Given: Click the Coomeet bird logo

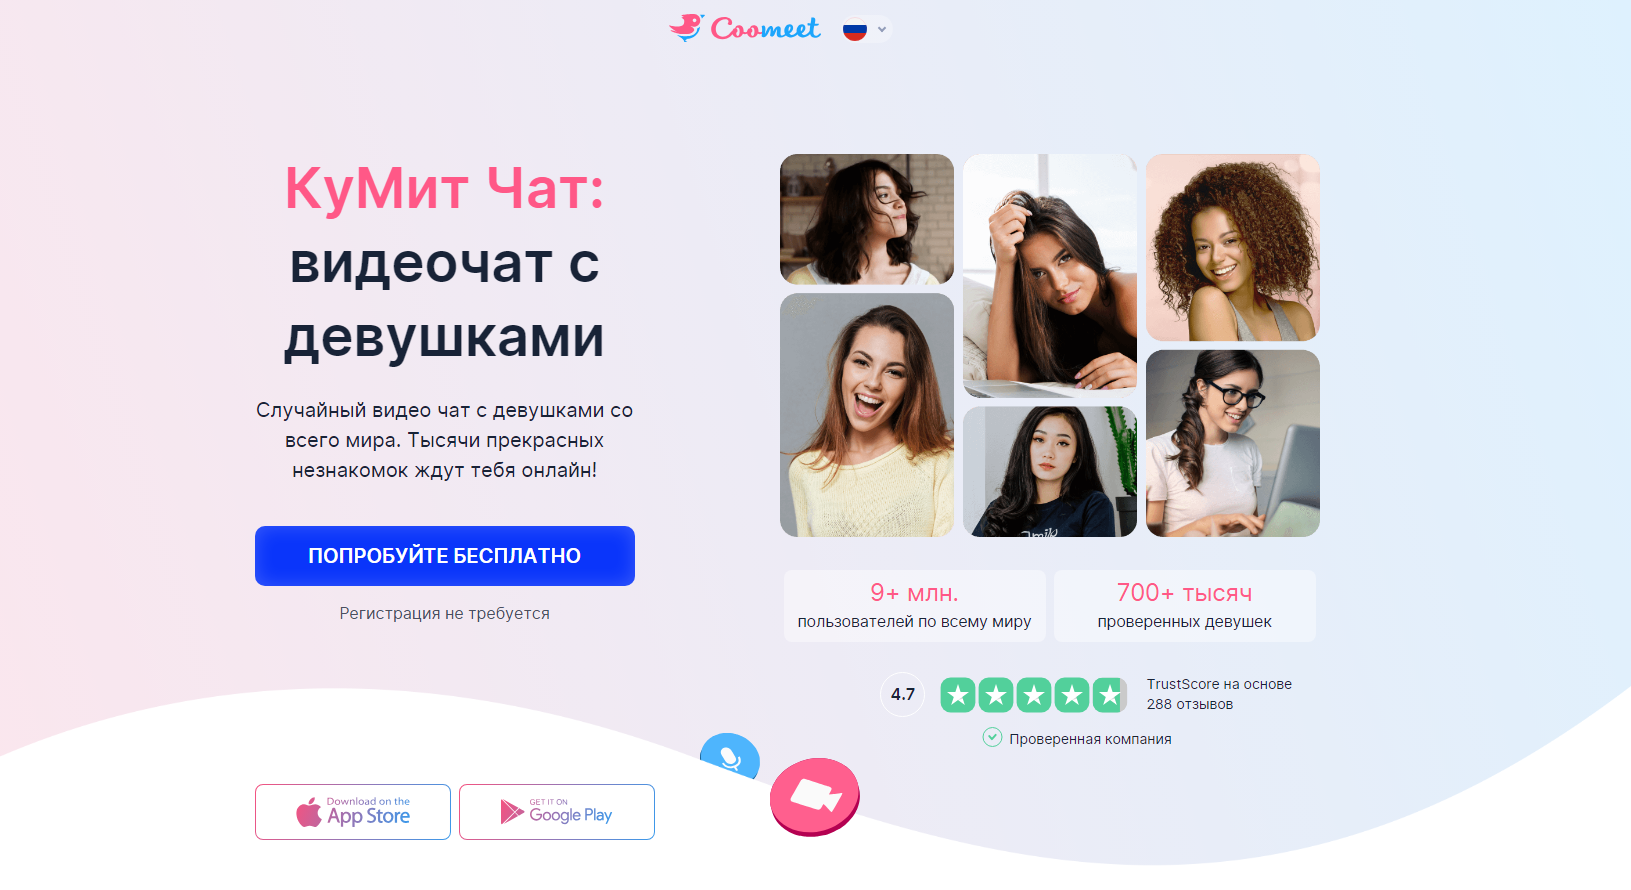Looking at the screenshot, I should point(686,27).
